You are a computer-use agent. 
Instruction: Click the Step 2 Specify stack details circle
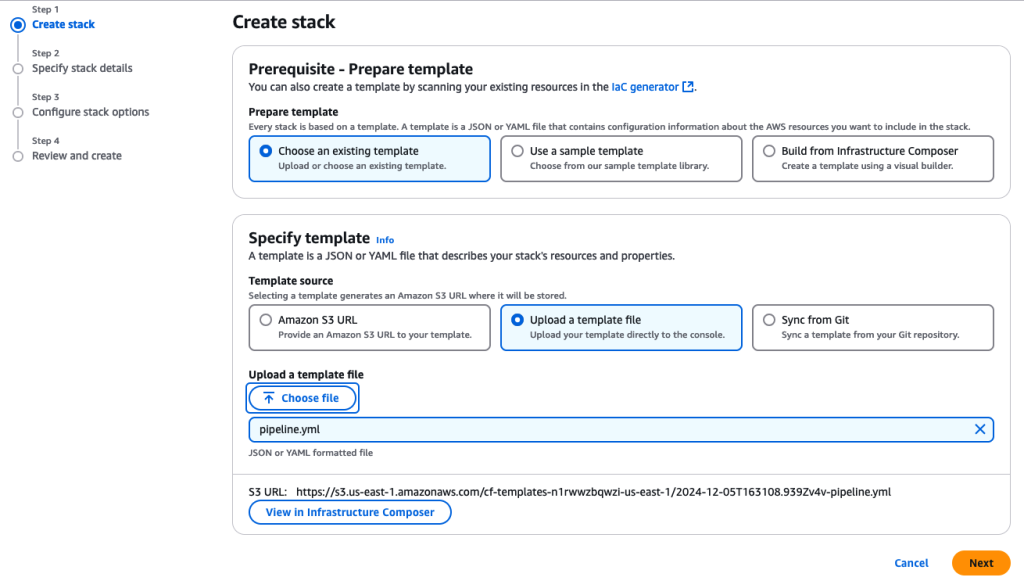pos(17,68)
